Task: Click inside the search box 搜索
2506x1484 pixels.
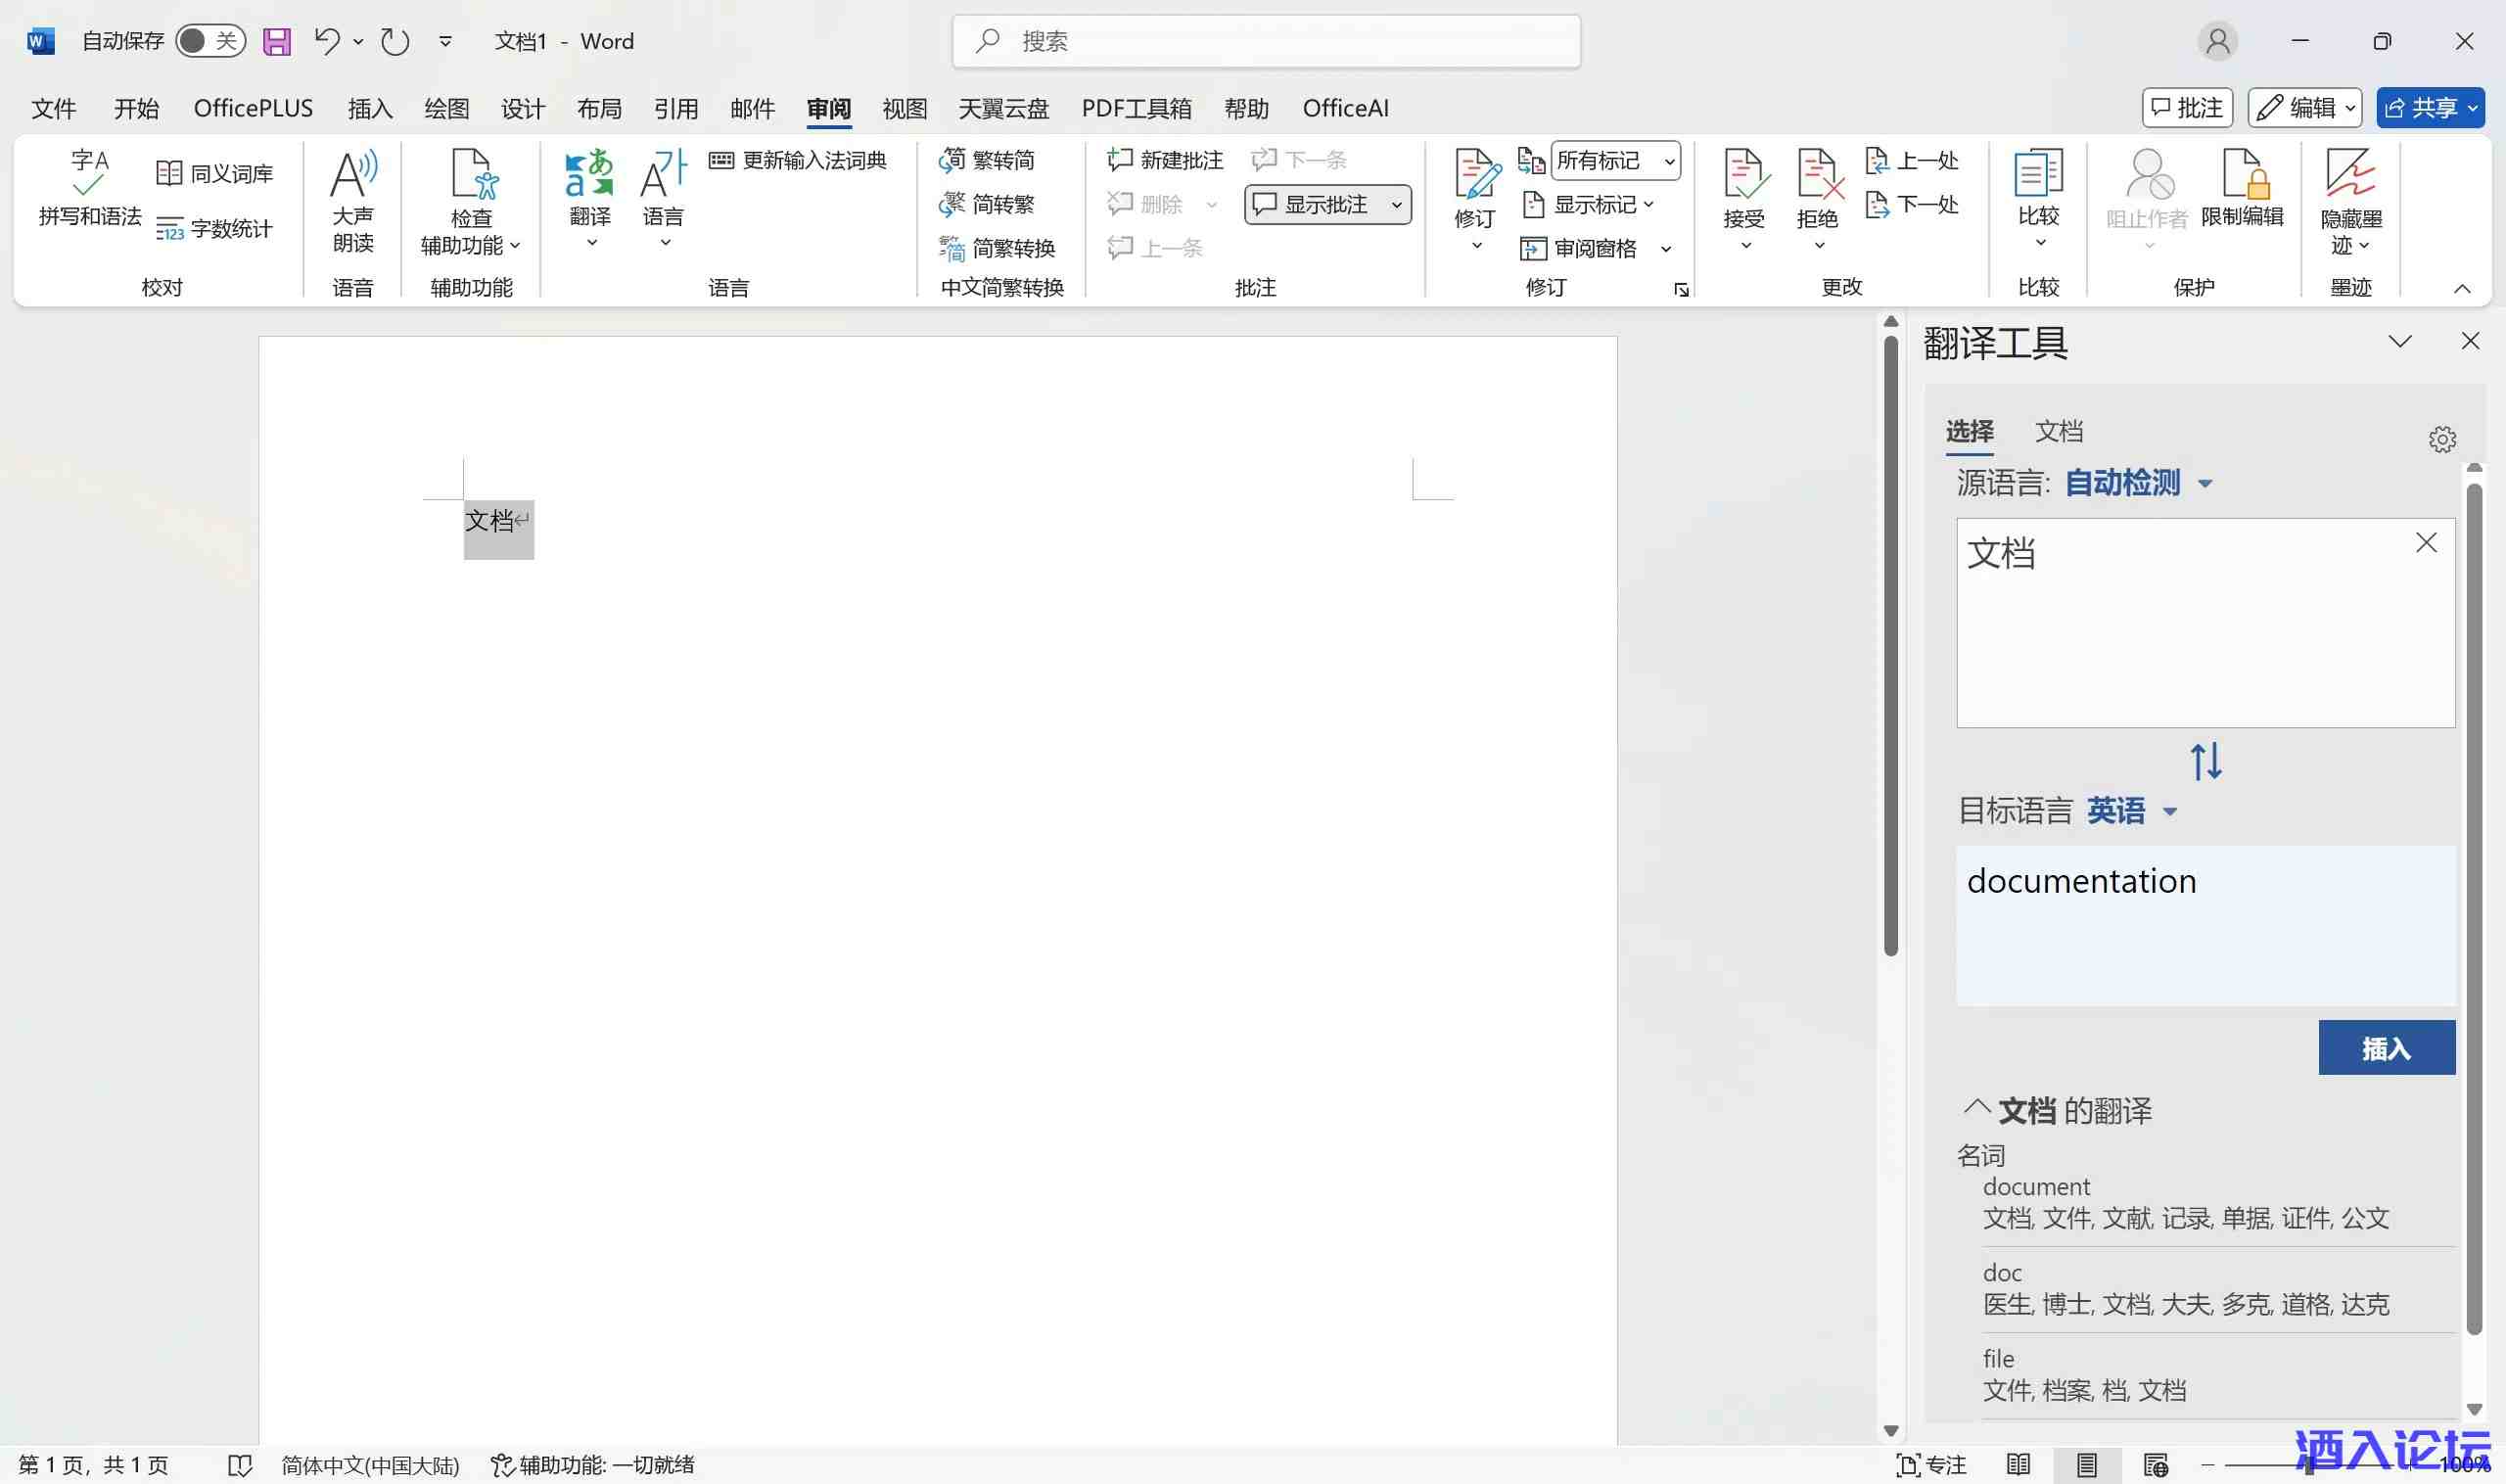Action: [x=1266, y=41]
